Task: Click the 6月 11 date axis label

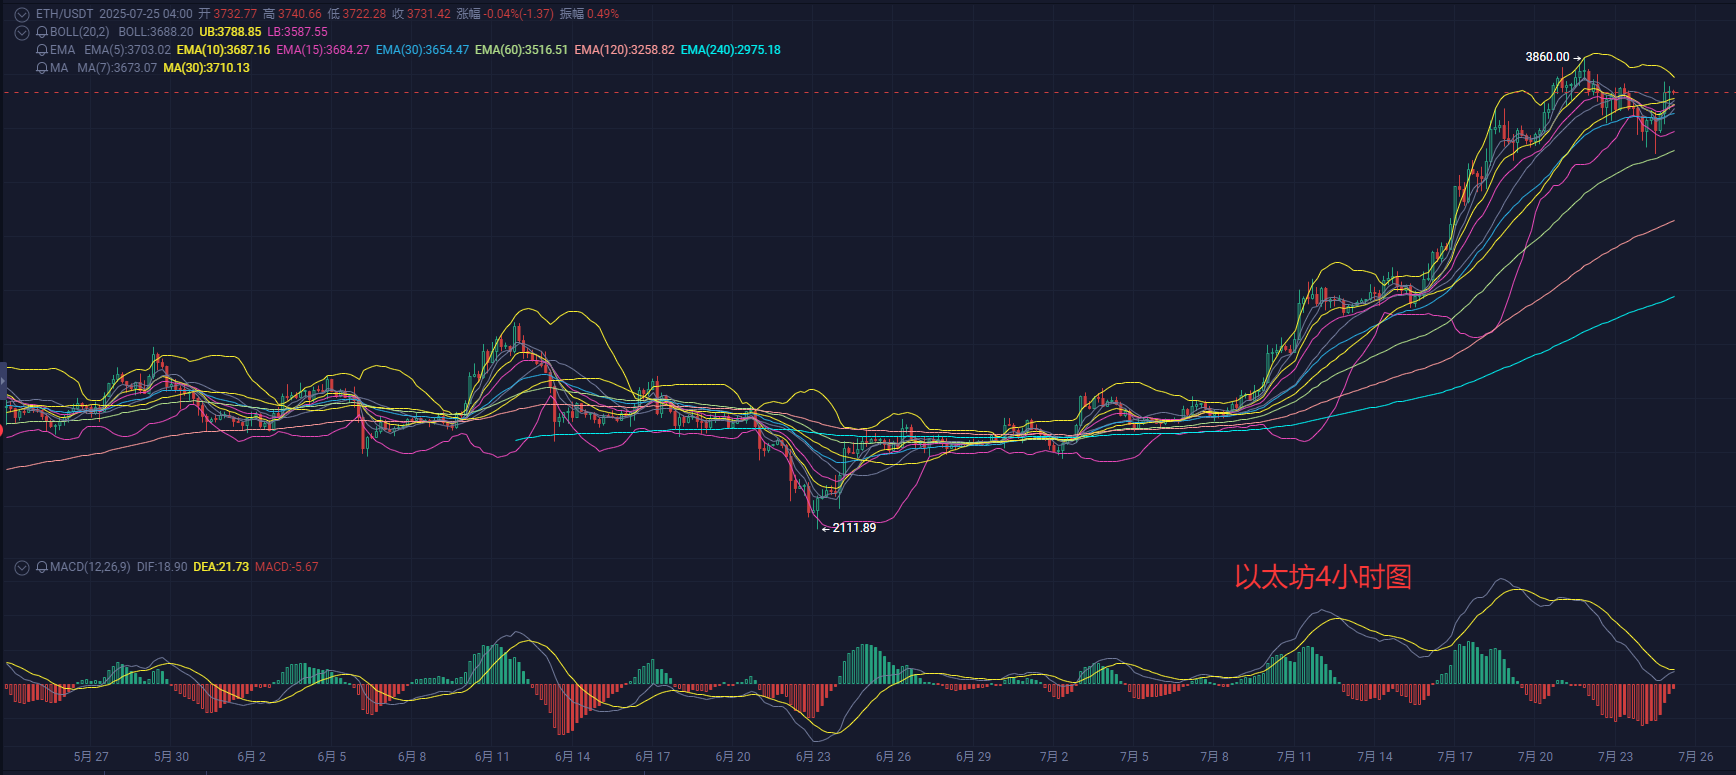Action: (492, 757)
